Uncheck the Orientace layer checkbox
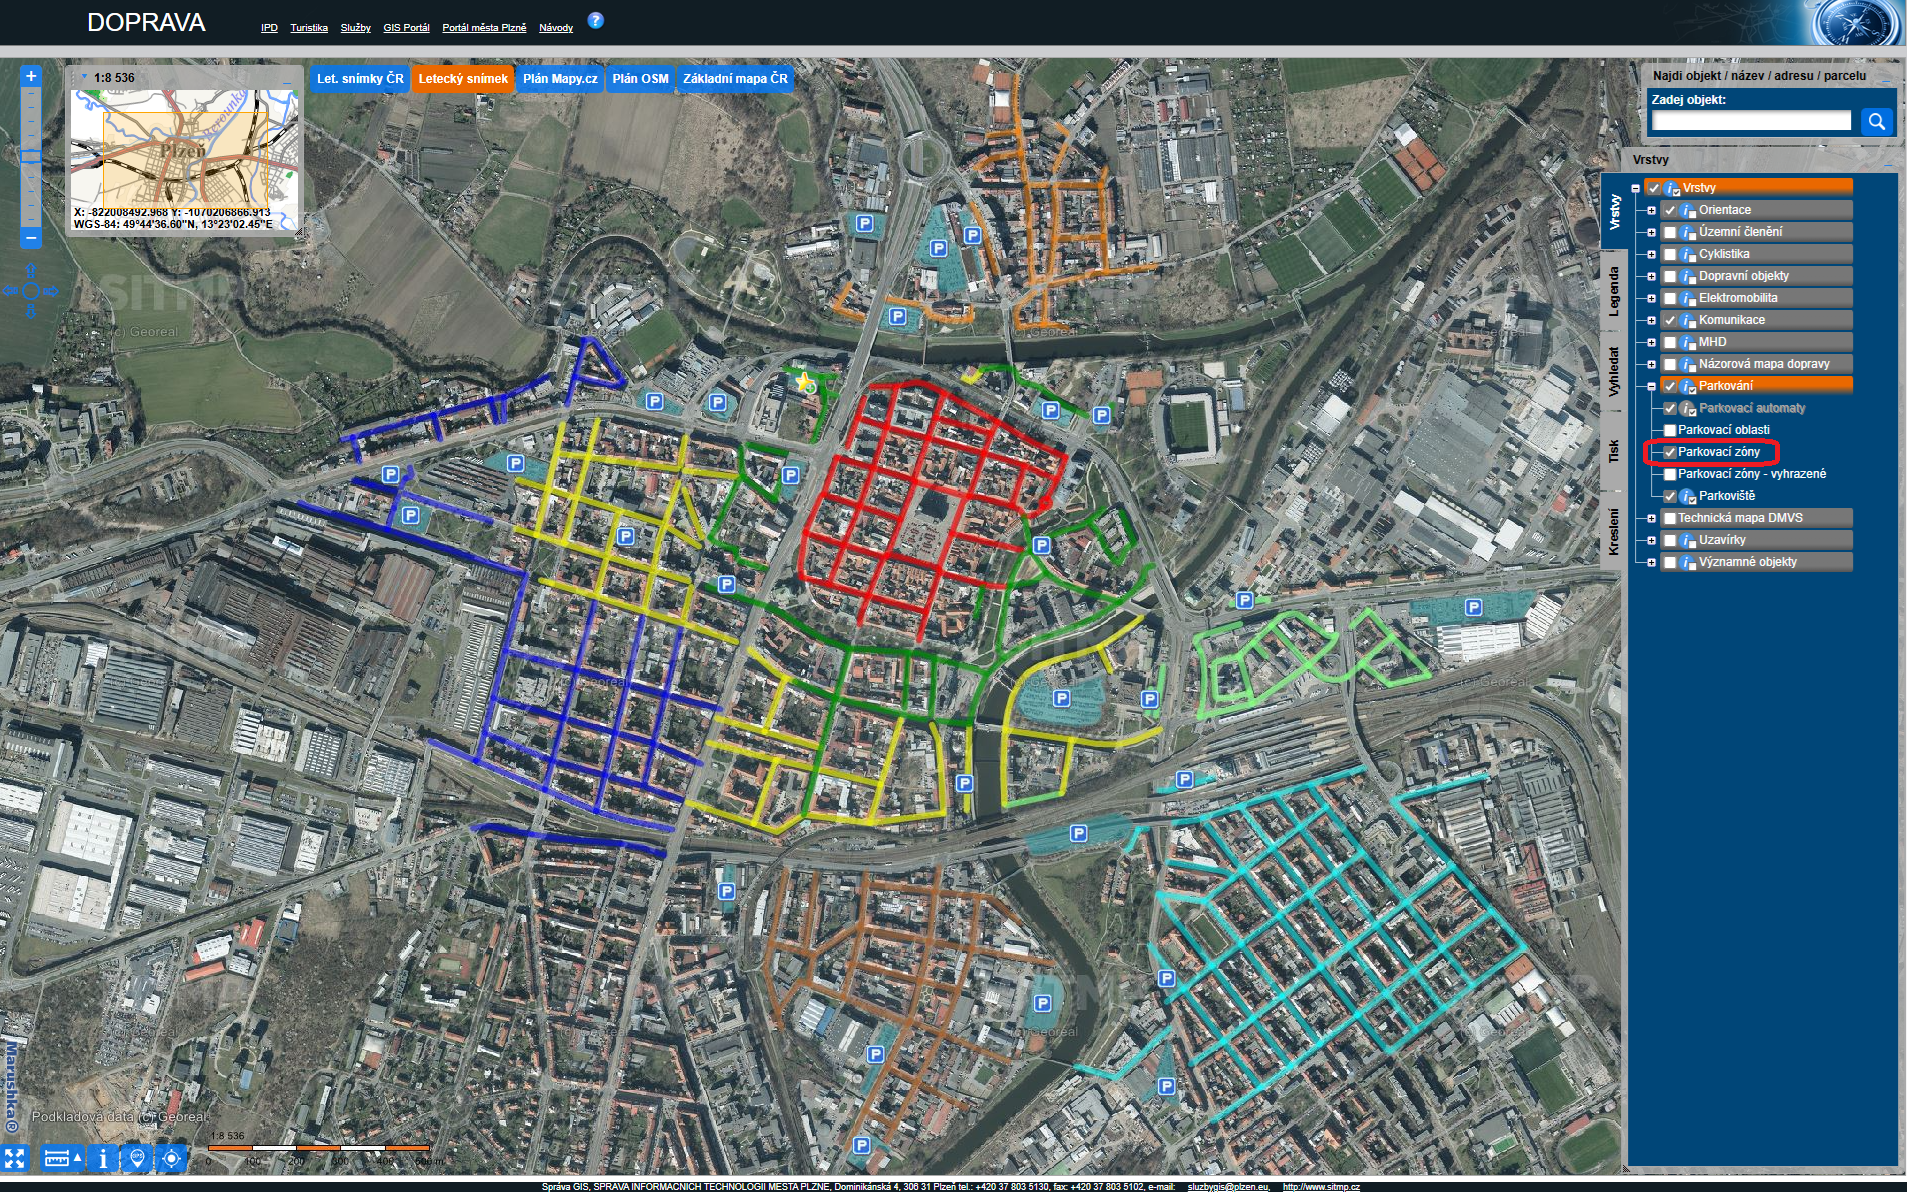1907x1192 pixels. [1670, 210]
